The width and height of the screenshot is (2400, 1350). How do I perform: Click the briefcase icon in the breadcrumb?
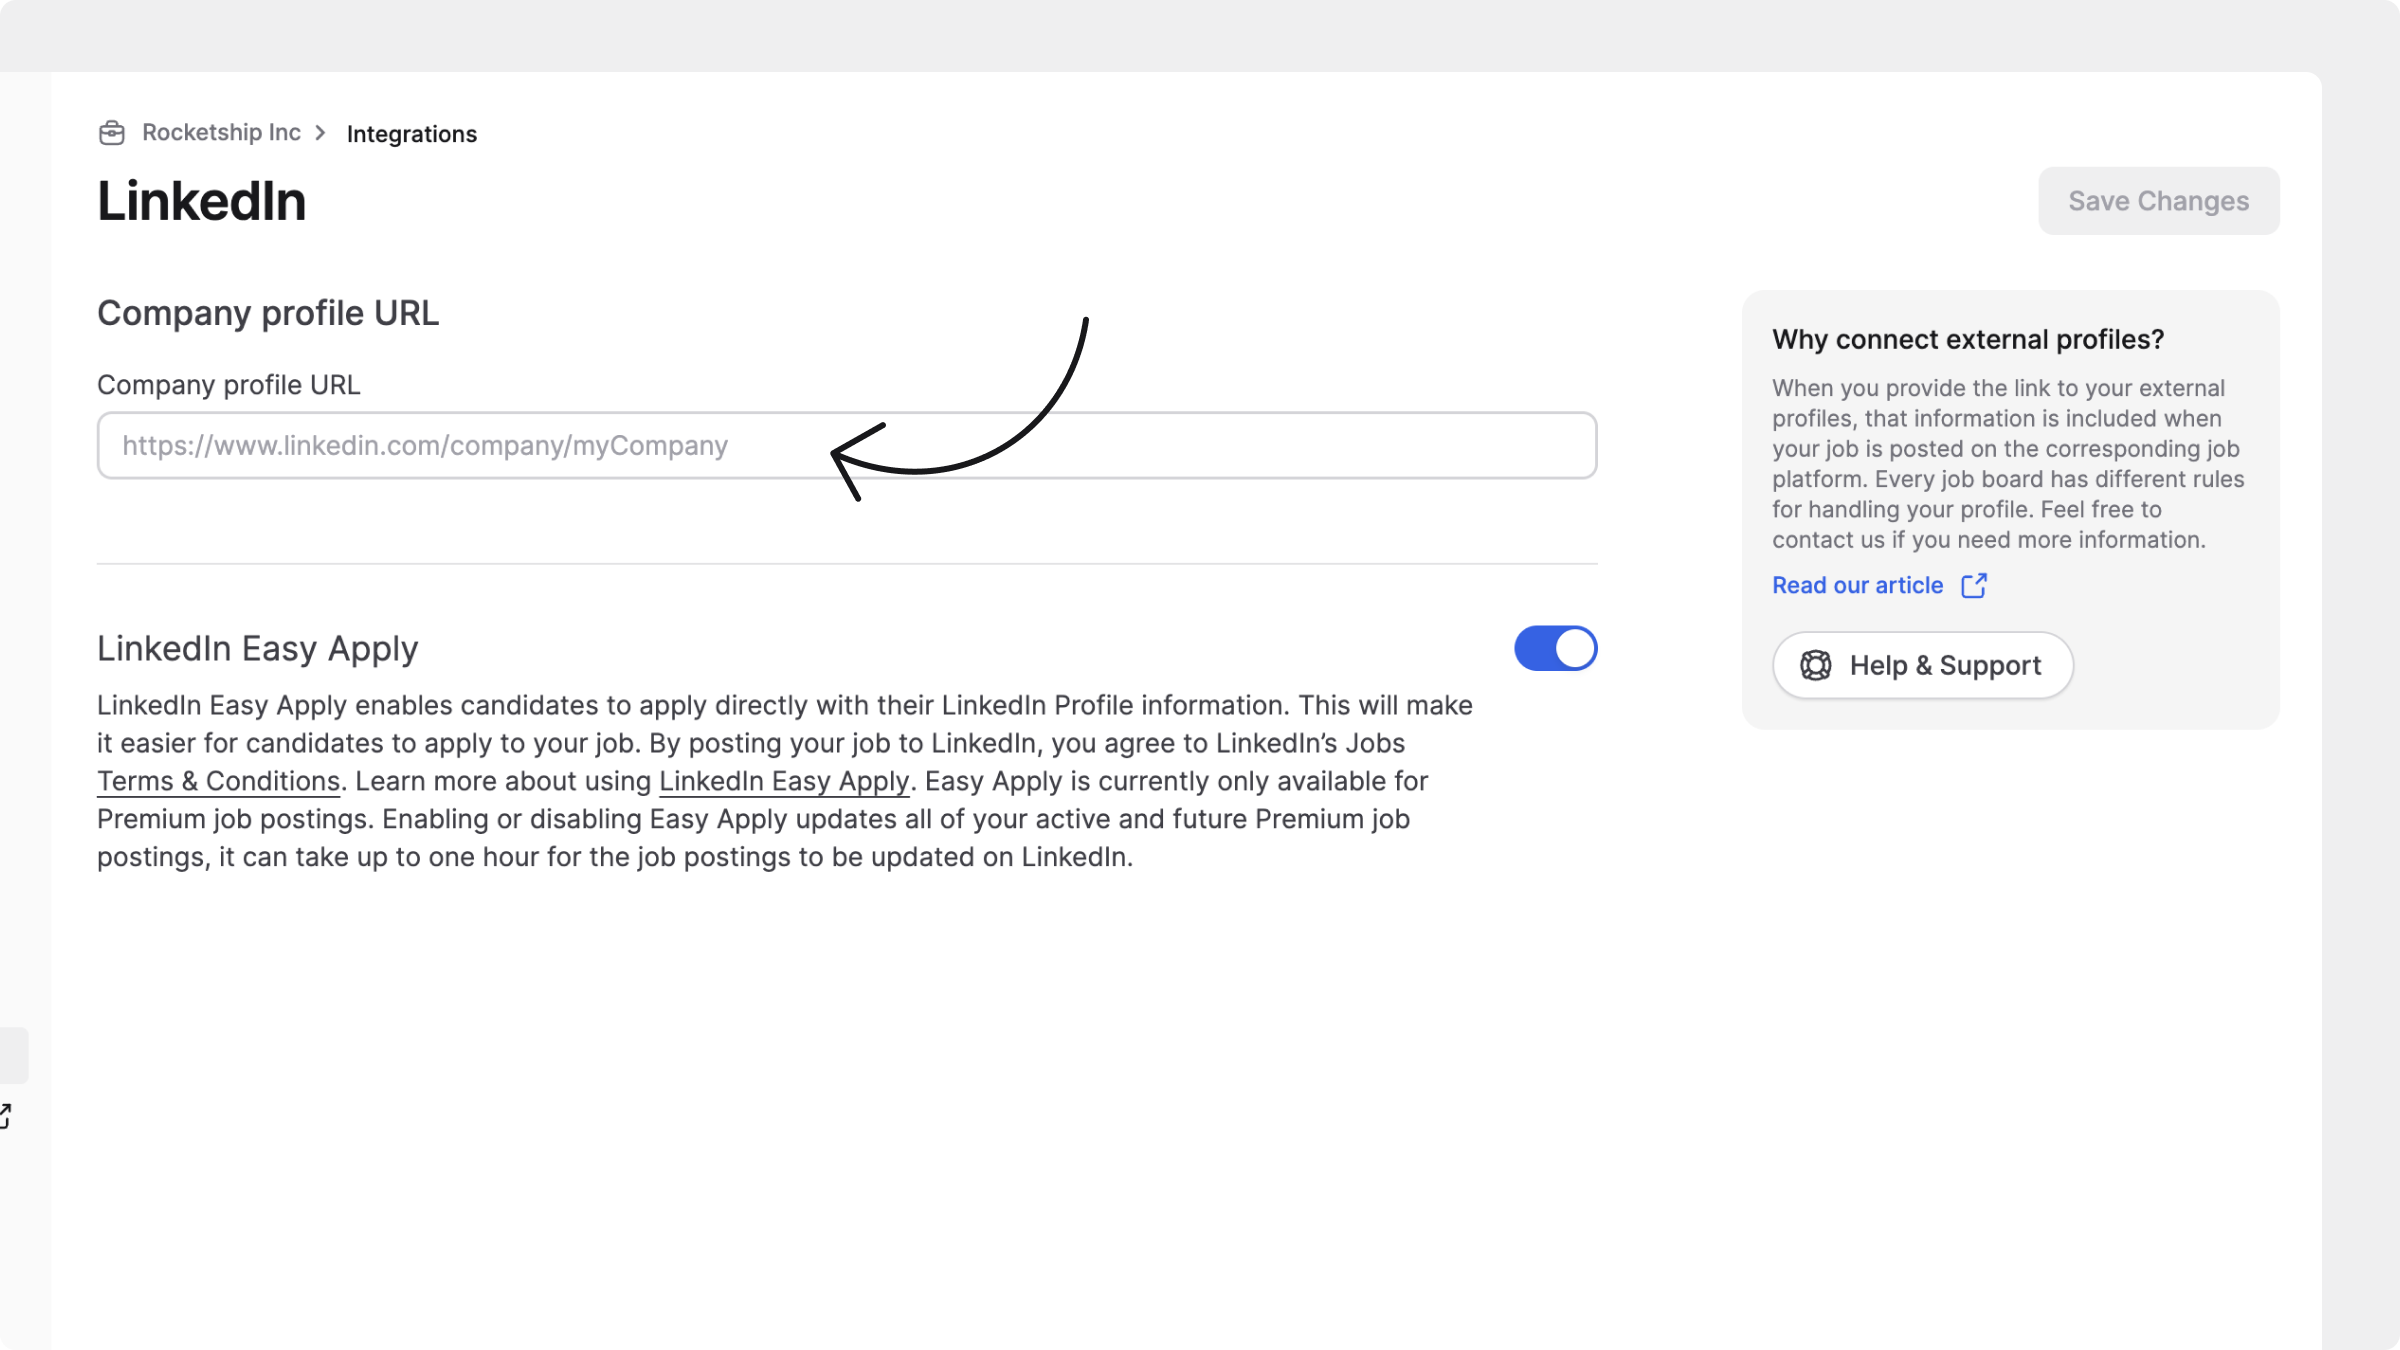click(x=112, y=133)
